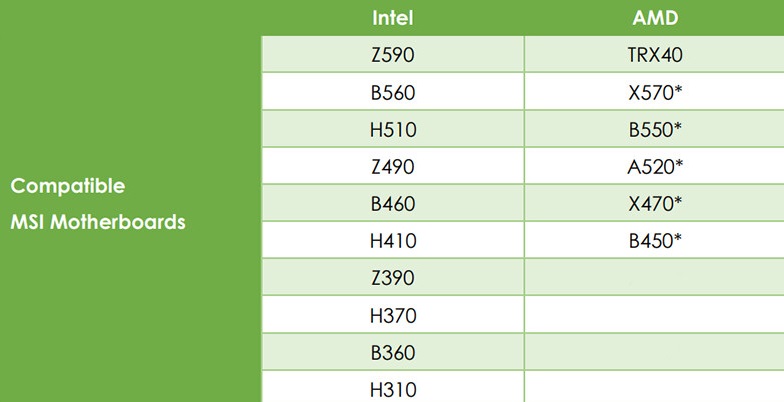This screenshot has height=402, width=784.
Task: Click the X470* entry
Action: click(x=654, y=203)
